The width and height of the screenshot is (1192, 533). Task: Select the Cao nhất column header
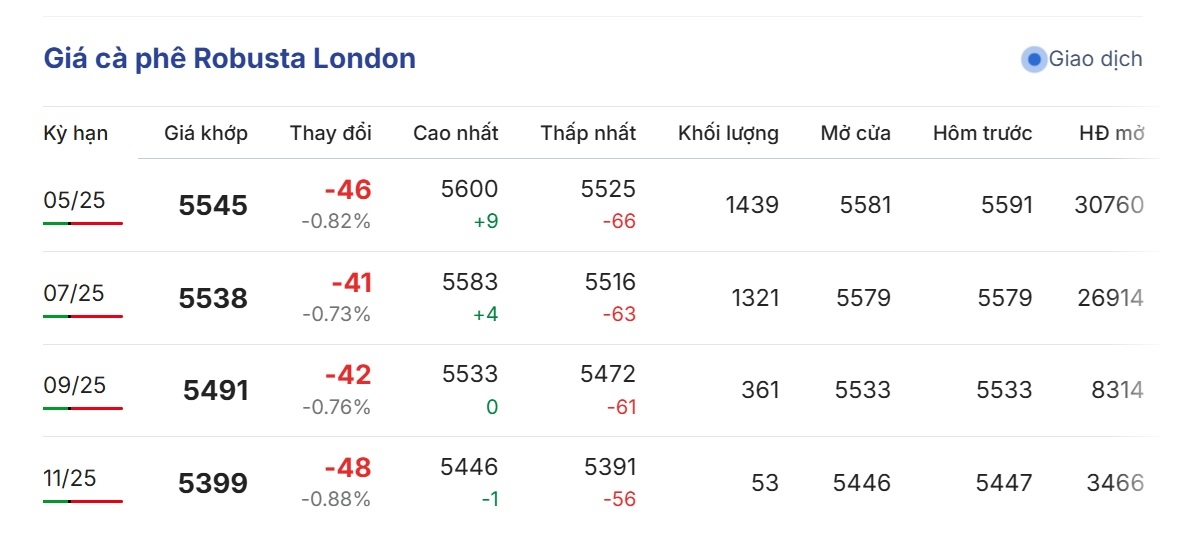tap(456, 134)
